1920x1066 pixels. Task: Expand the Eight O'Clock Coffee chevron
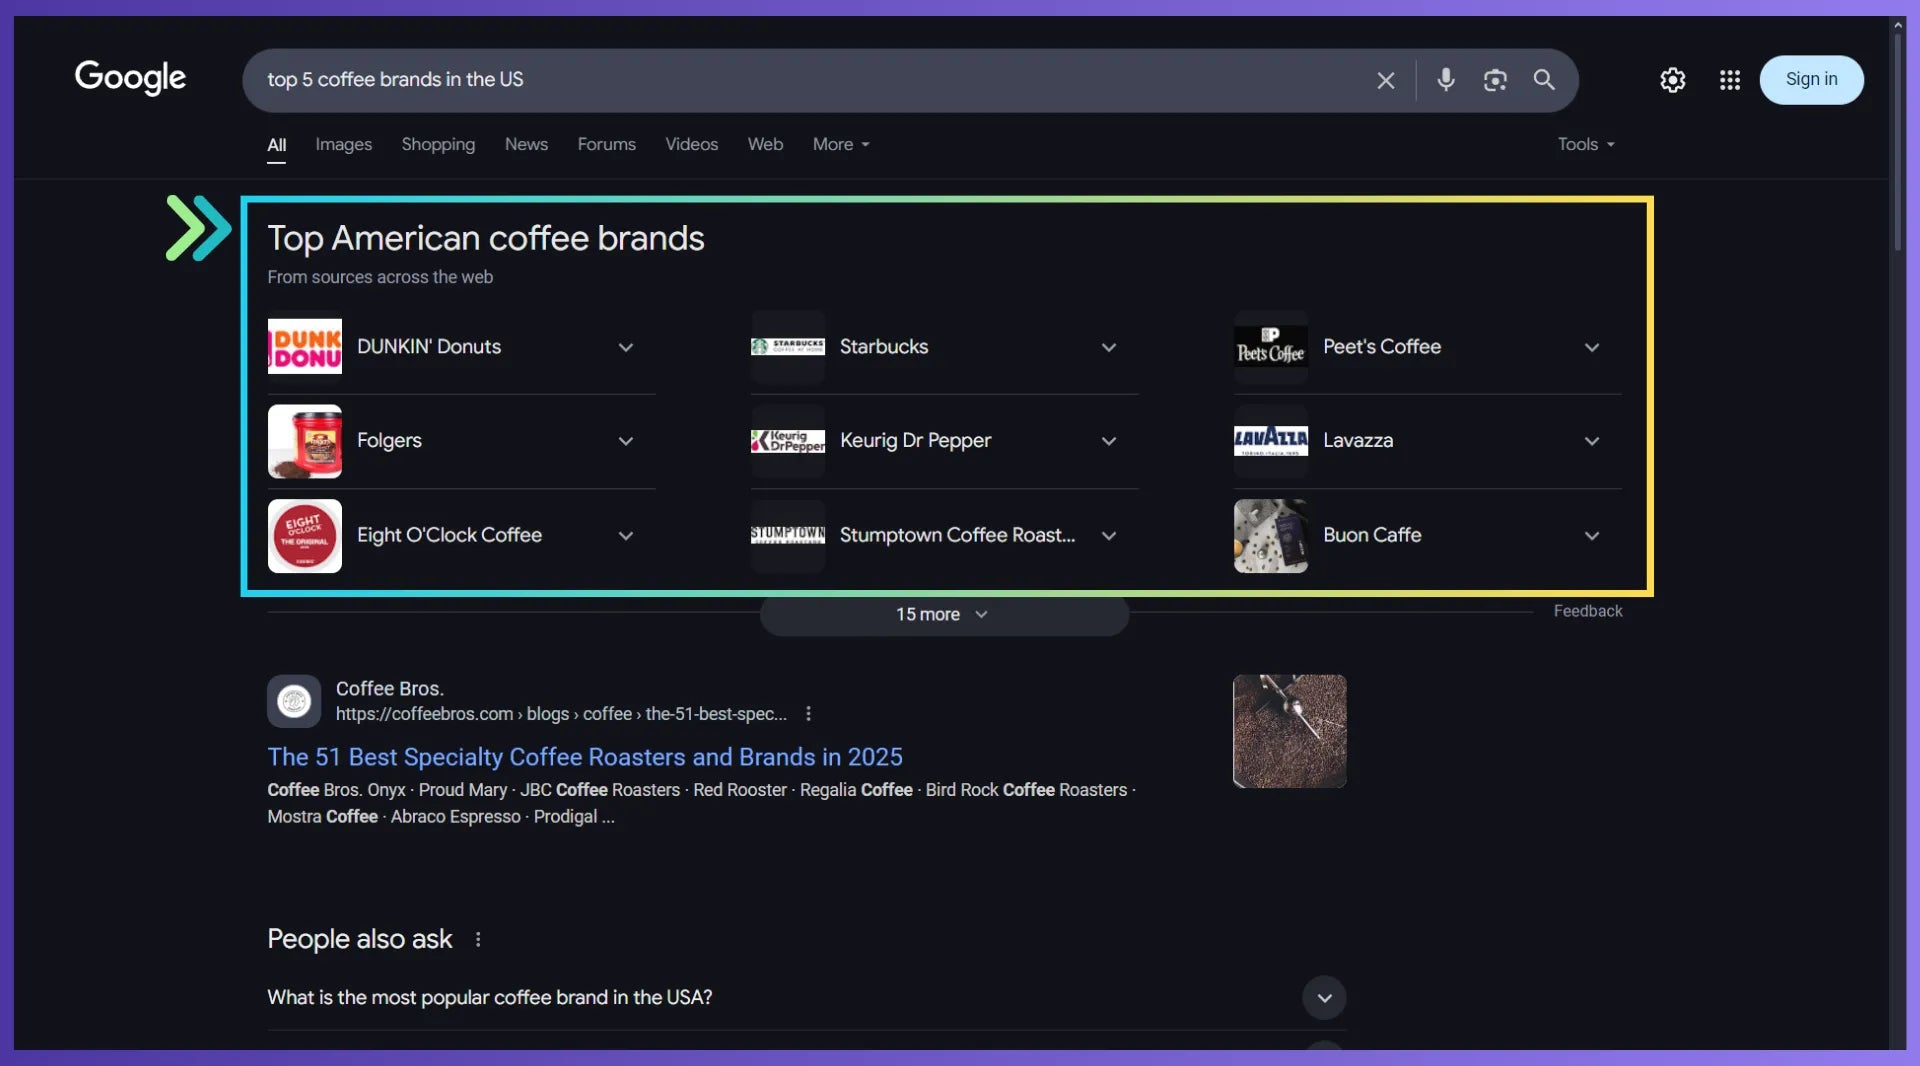pyautogui.click(x=626, y=536)
